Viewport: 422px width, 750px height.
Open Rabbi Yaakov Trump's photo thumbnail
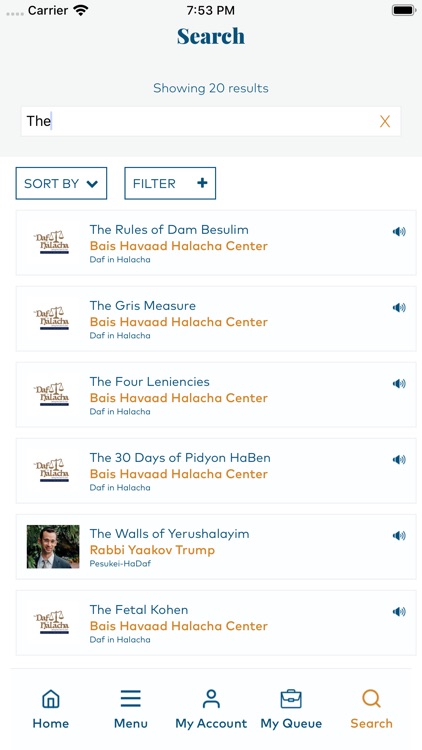point(53,547)
